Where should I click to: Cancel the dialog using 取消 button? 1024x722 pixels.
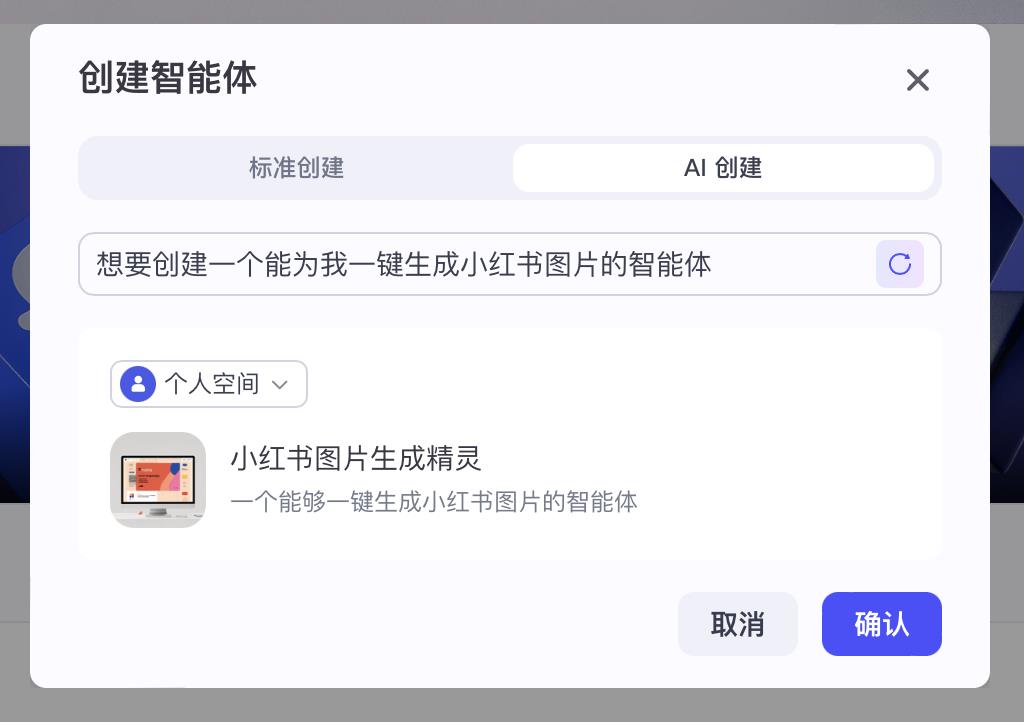[738, 624]
